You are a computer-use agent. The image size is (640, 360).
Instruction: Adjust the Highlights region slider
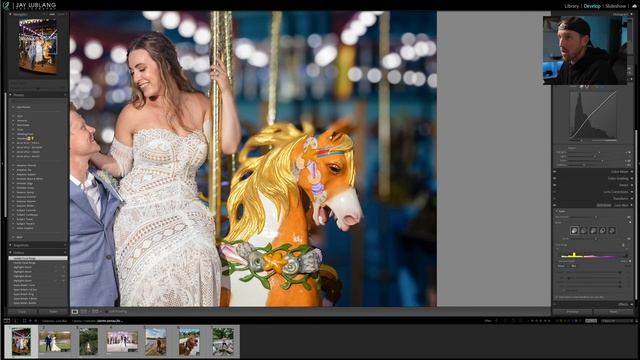pyautogui.click(x=597, y=153)
